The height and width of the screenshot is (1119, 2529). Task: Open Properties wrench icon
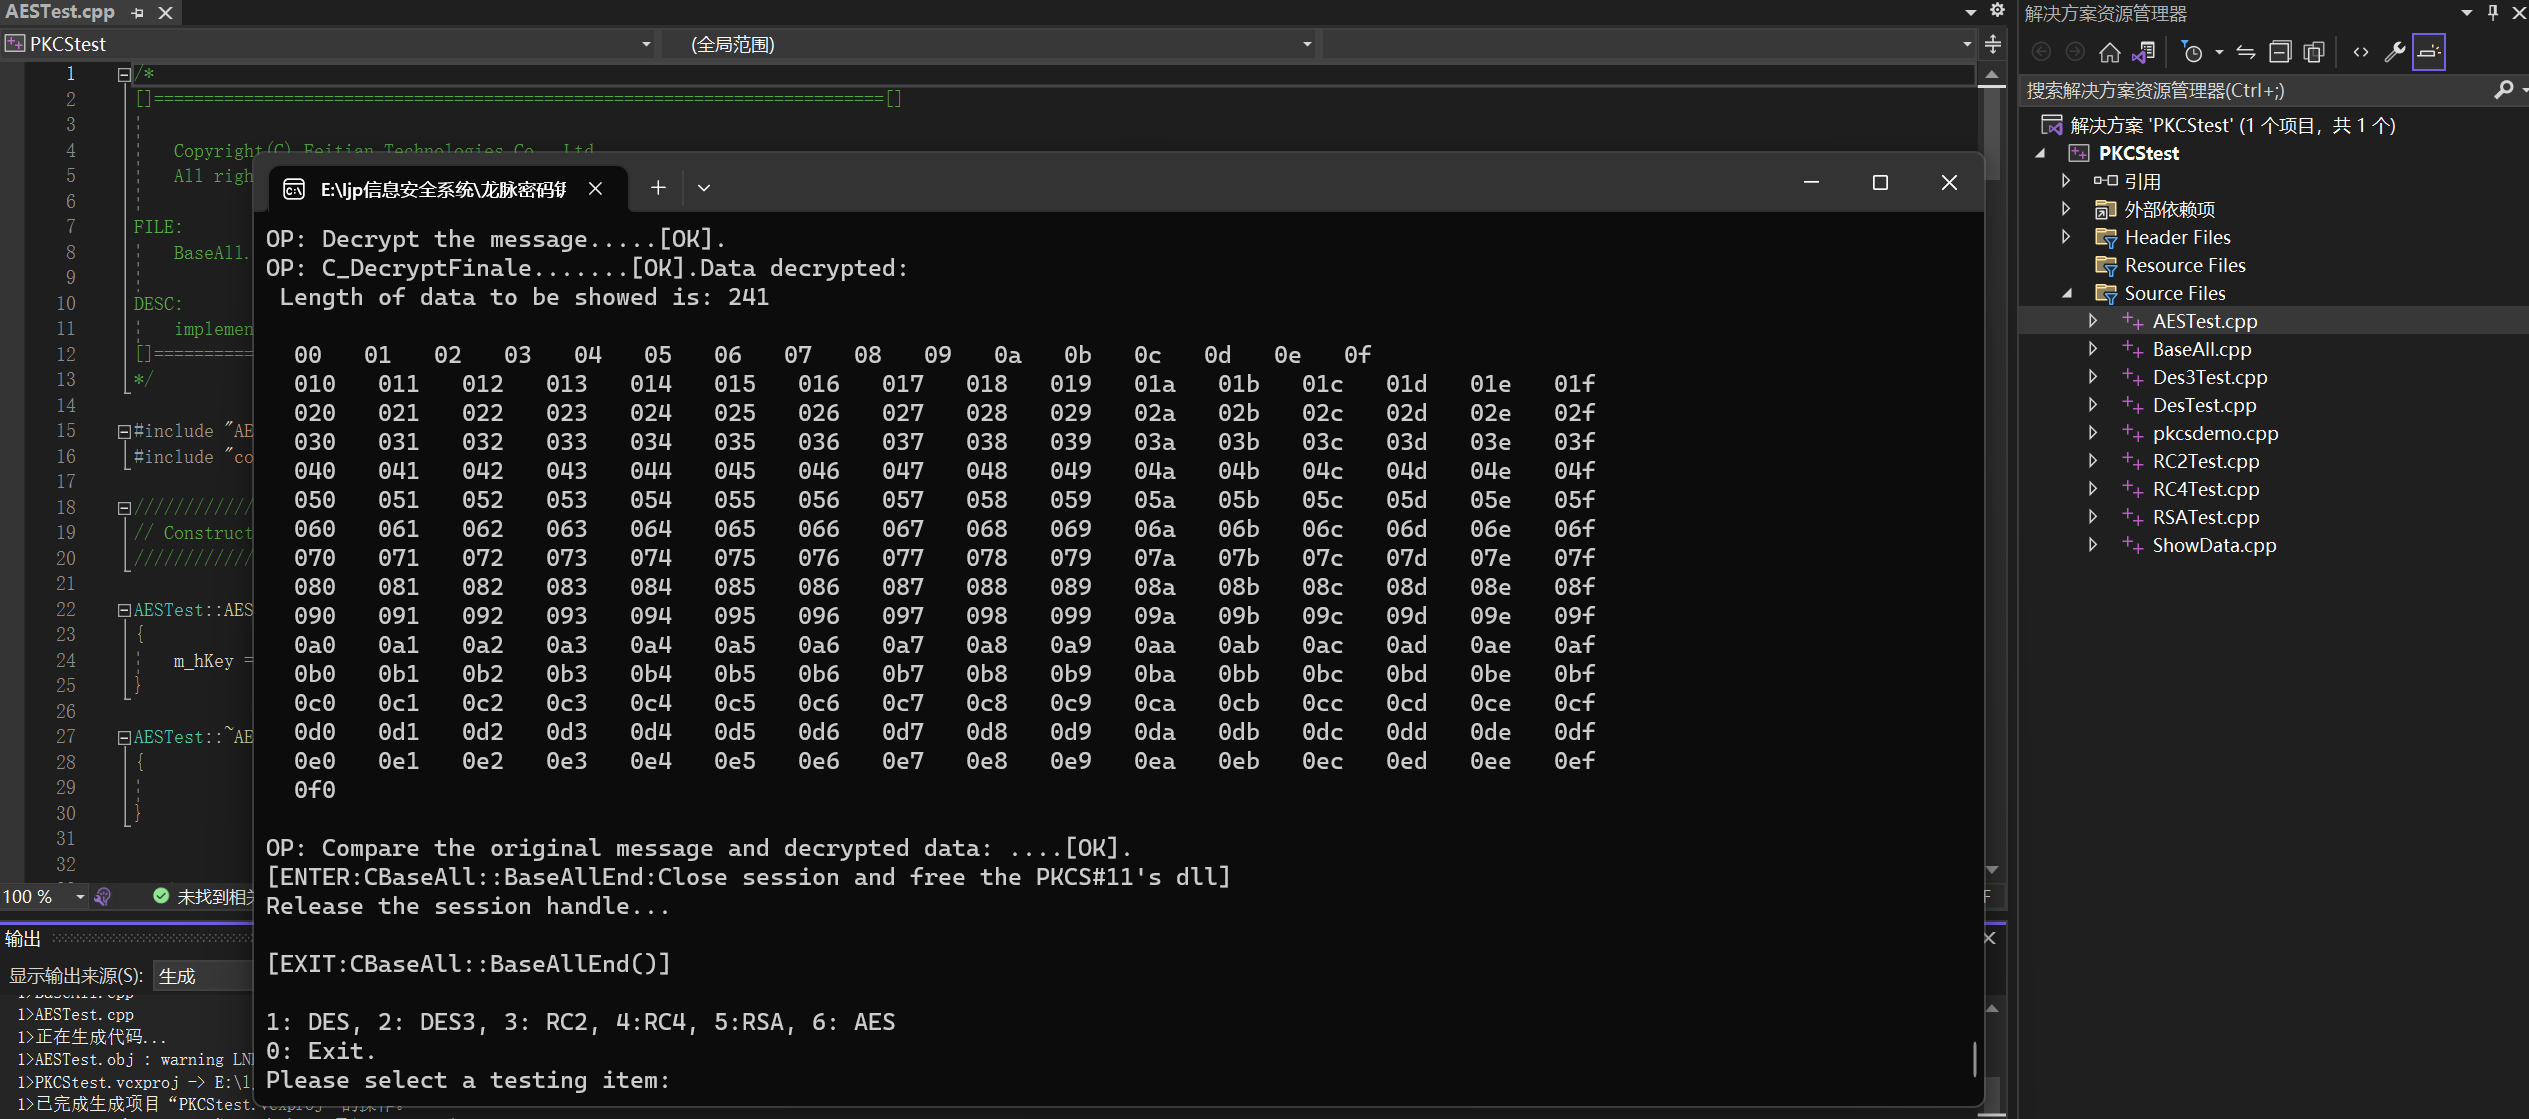pyautogui.click(x=2394, y=52)
